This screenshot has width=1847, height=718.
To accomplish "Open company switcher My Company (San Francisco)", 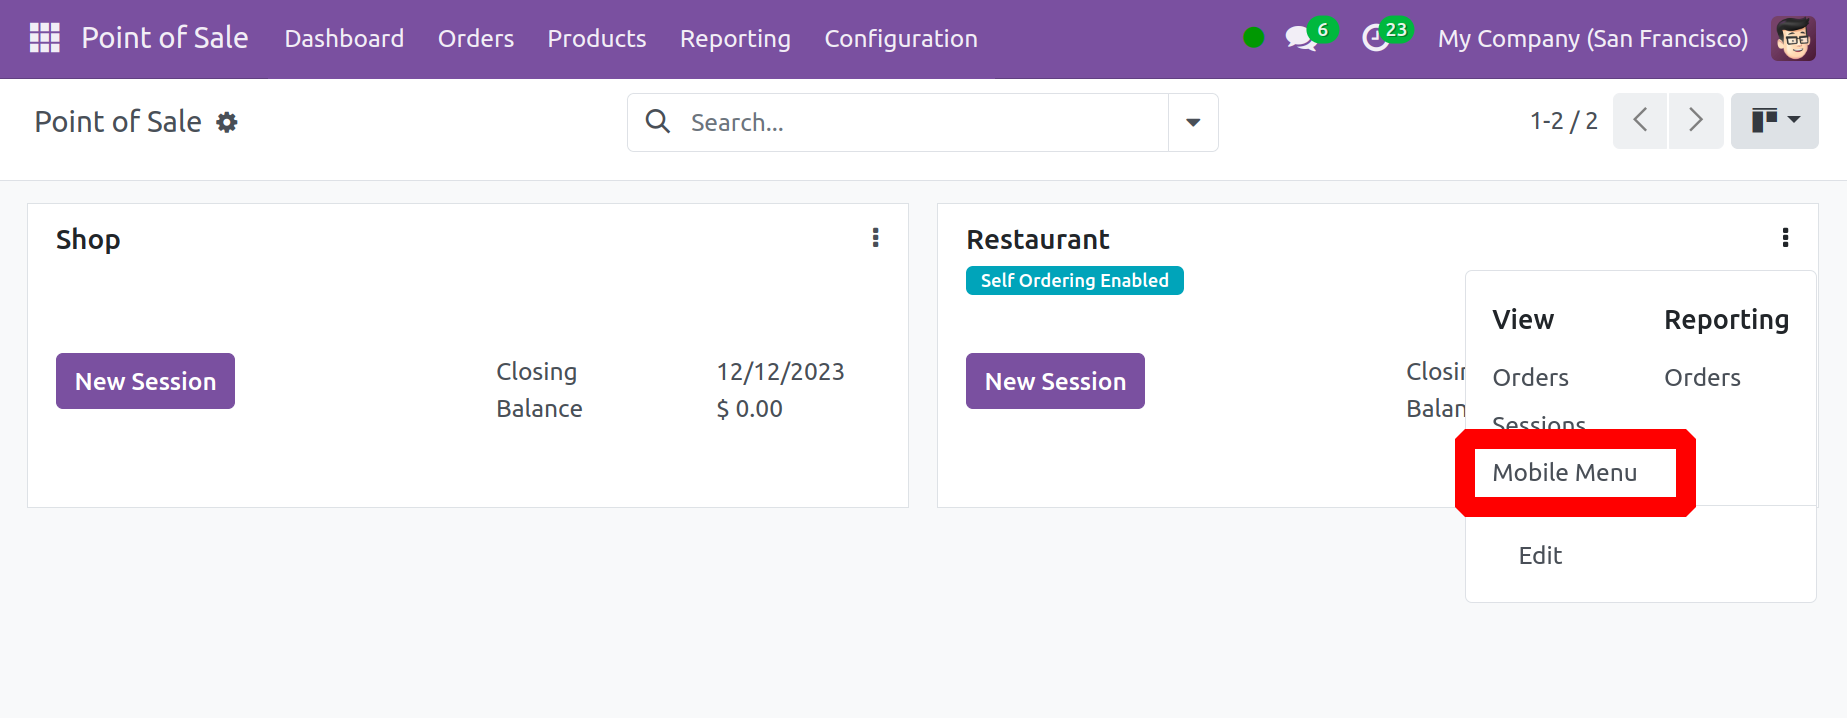I will (1592, 39).
